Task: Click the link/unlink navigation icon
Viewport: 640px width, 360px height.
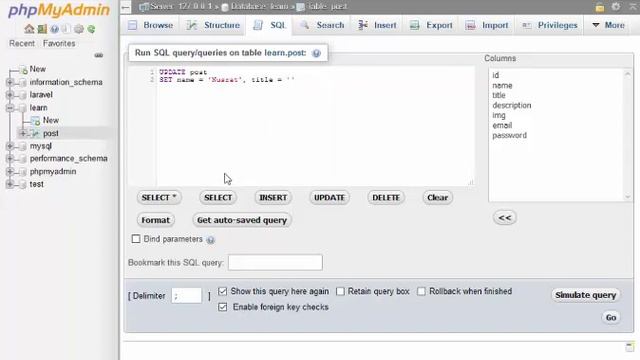Action: (99, 55)
